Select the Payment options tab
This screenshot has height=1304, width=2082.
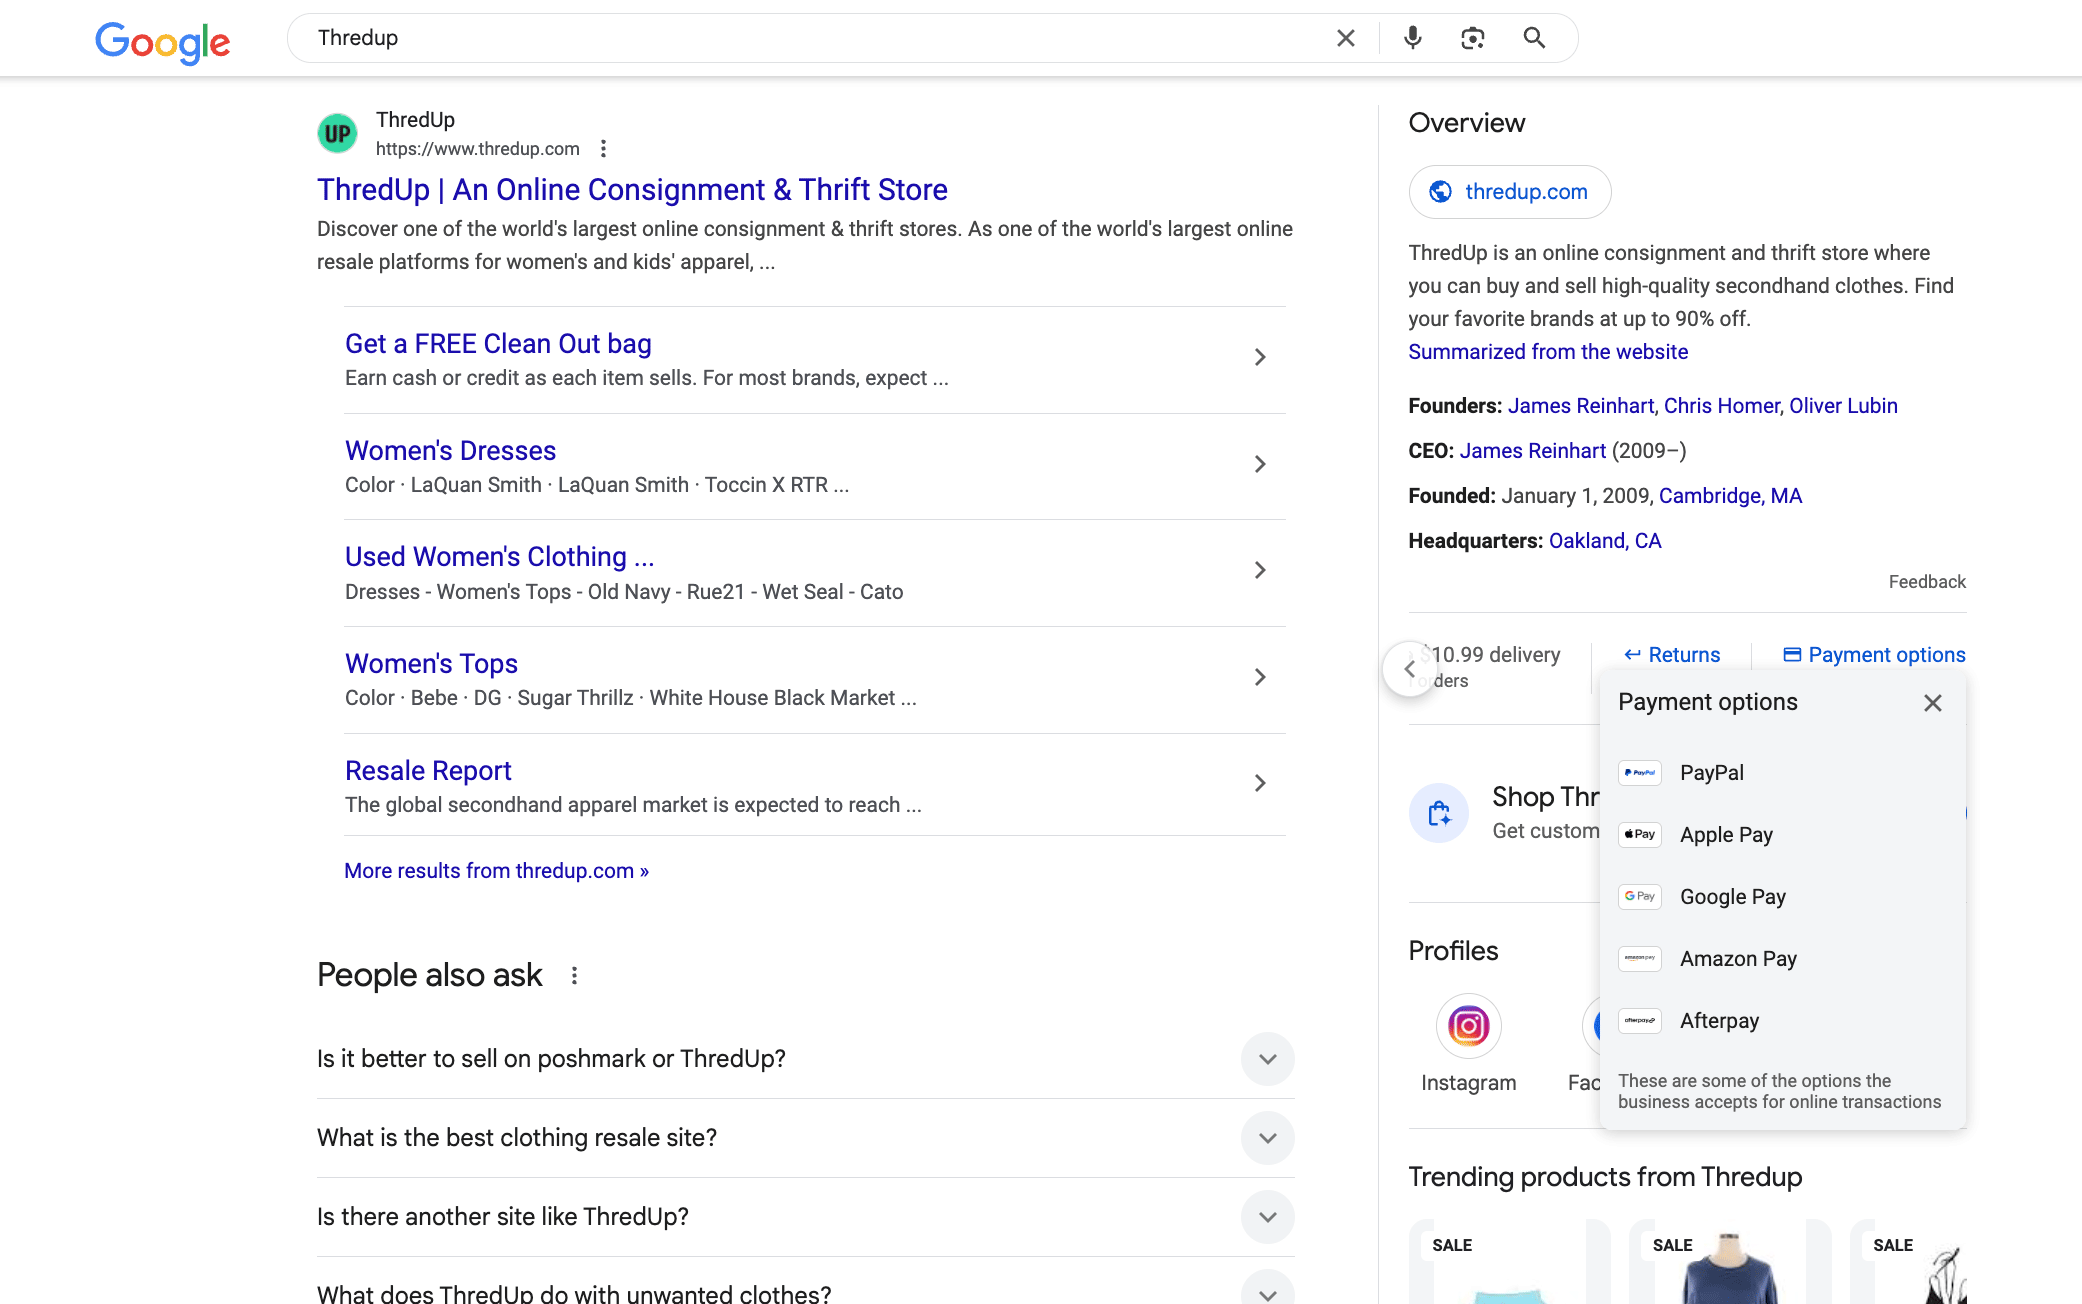click(1874, 655)
